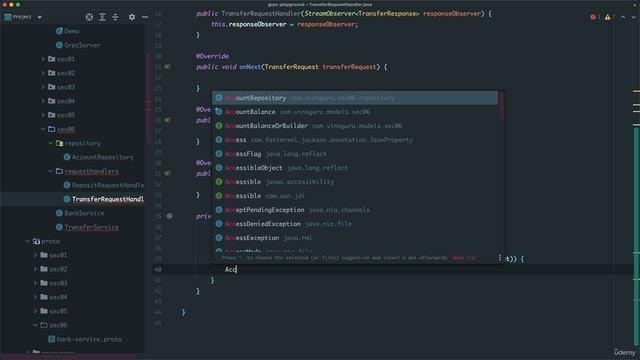Choose AccountBalanceOrBuilder completion suggestion
Screen dimensions: 640x360
(x=355, y=126)
